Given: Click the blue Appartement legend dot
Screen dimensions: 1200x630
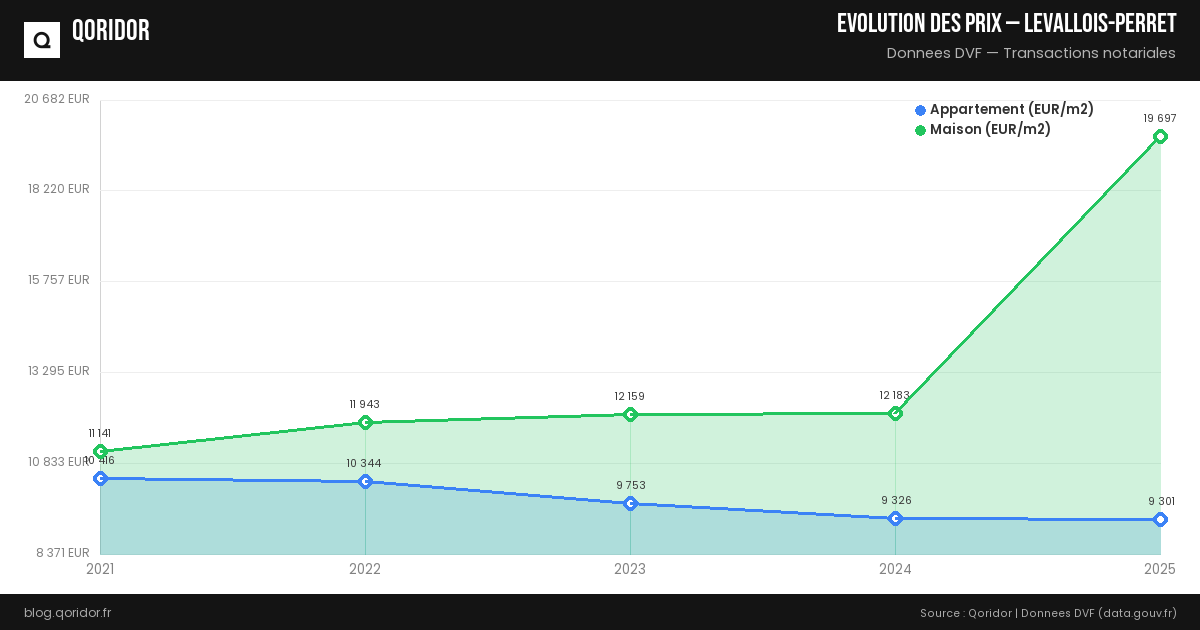Looking at the screenshot, I should click(920, 110).
